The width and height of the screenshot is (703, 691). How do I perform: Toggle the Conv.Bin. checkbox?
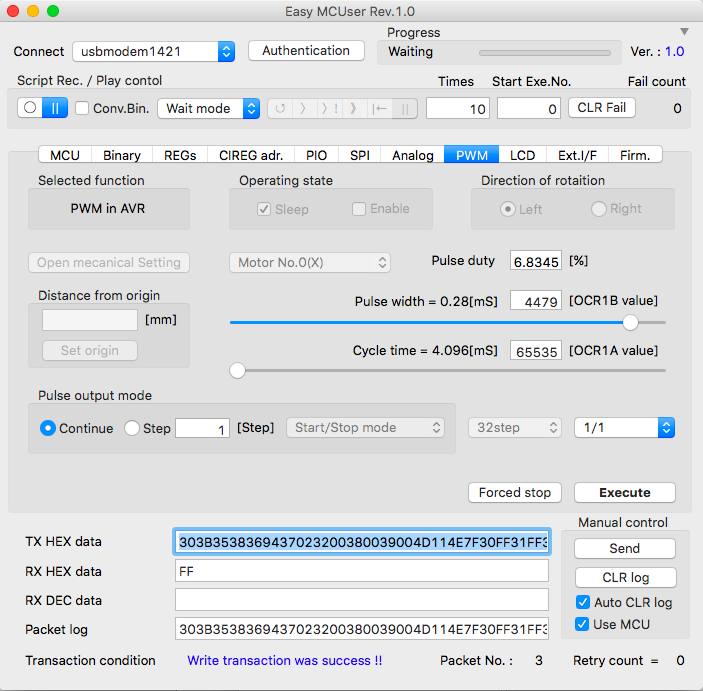click(82, 108)
